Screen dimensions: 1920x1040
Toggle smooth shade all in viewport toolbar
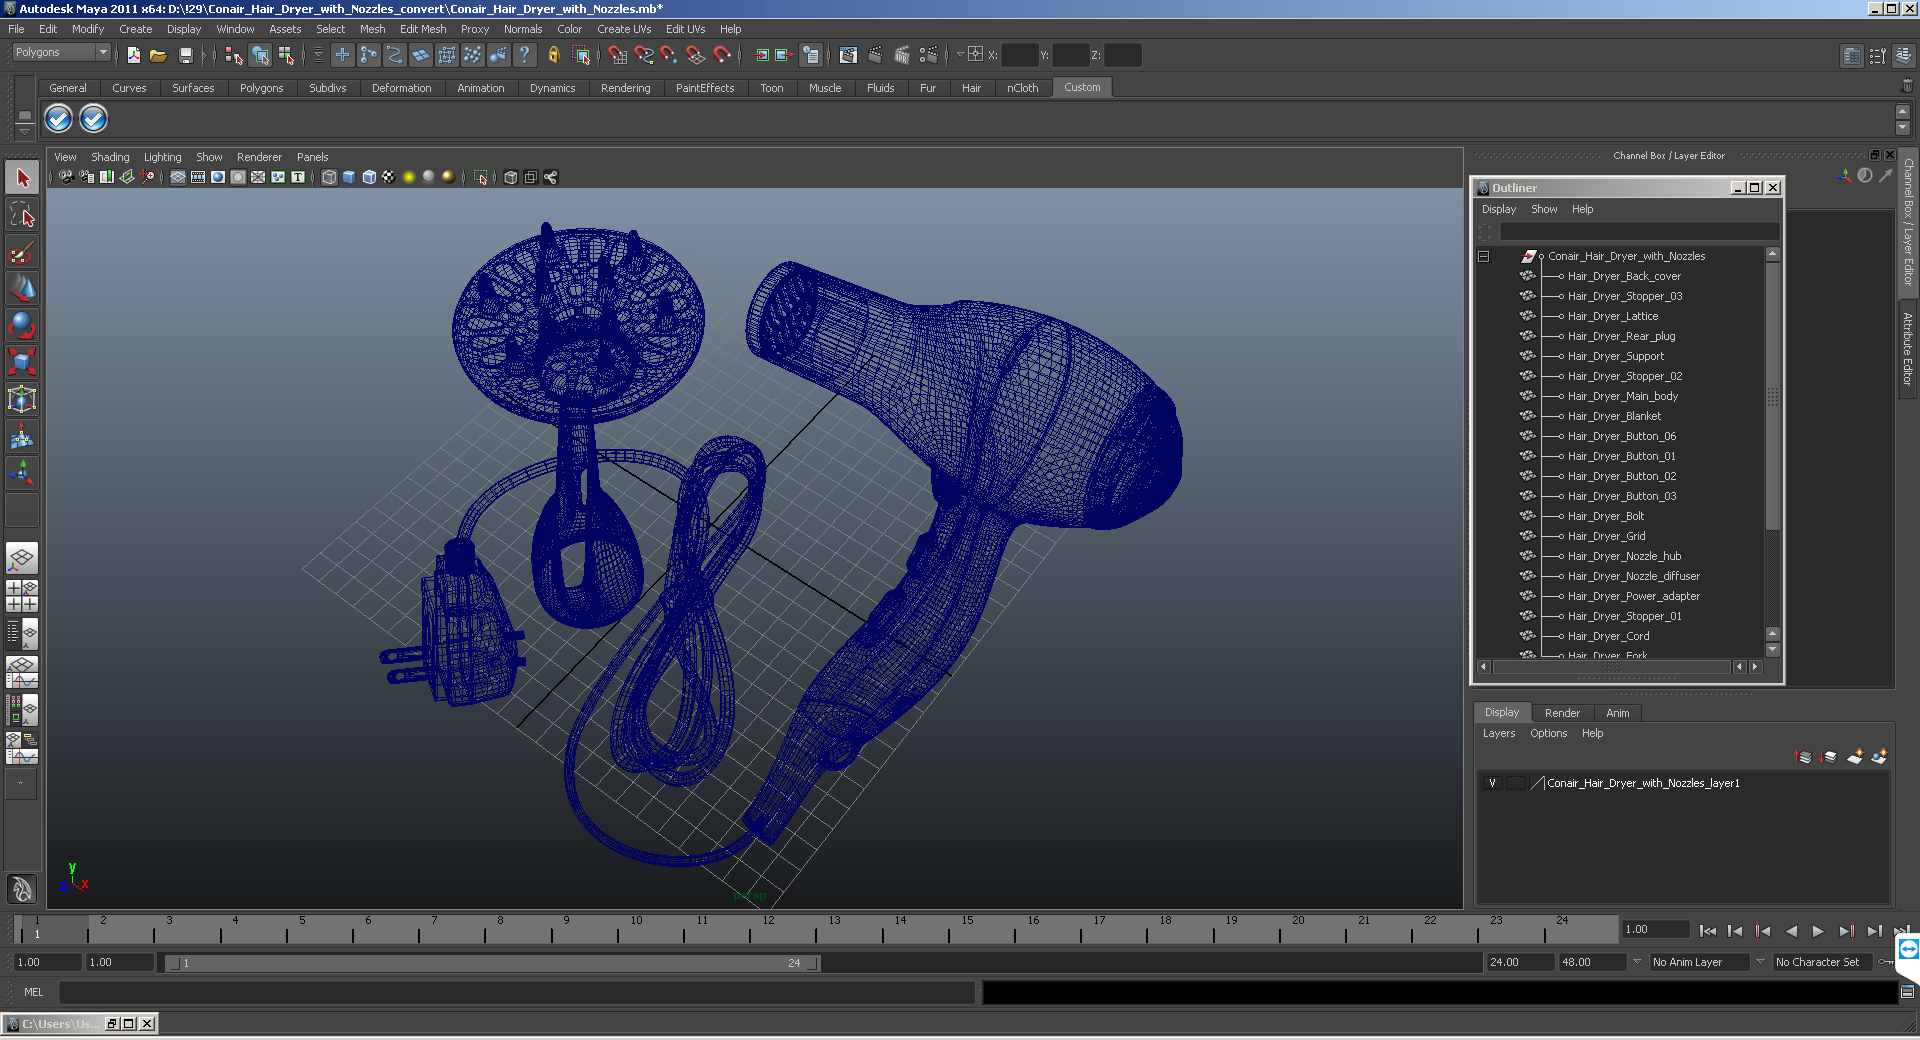point(349,177)
